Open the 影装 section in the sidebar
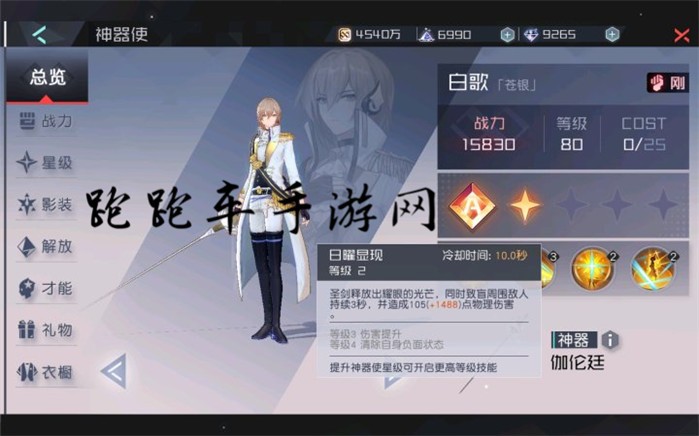 pyautogui.click(x=46, y=205)
